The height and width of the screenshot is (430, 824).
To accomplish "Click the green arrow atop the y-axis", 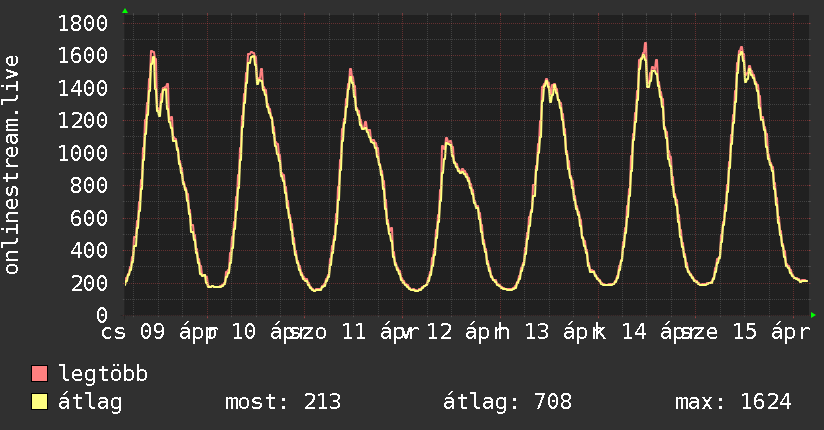I will click(x=125, y=11).
